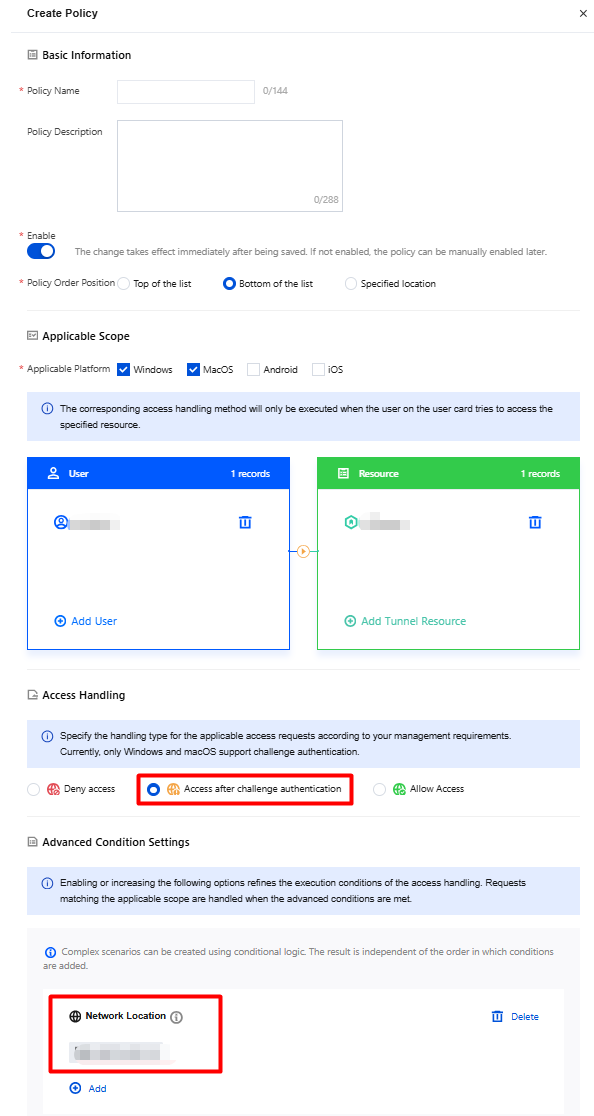The image size is (594, 1116).
Task: Check the iOS platform checkbox
Action: point(318,369)
